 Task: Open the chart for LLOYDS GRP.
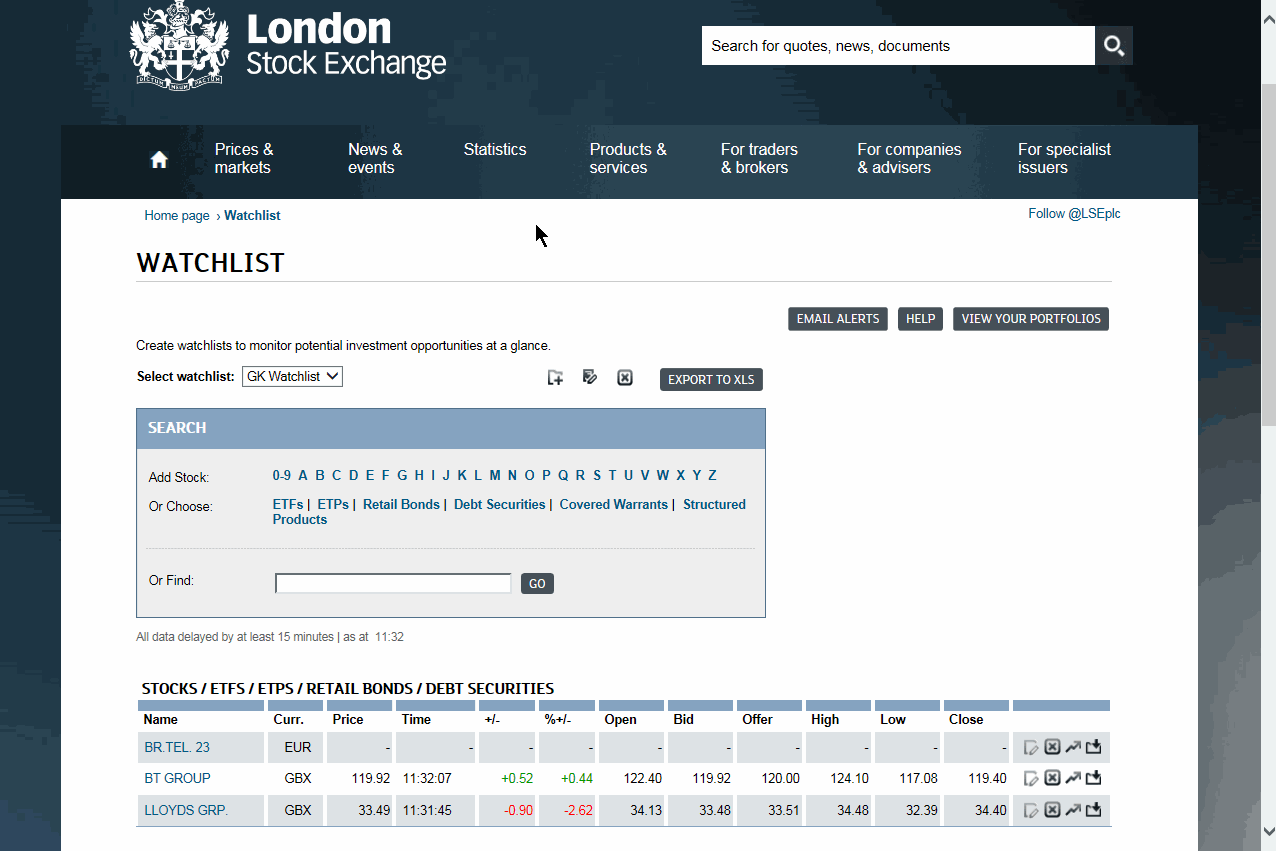click(x=1073, y=810)
